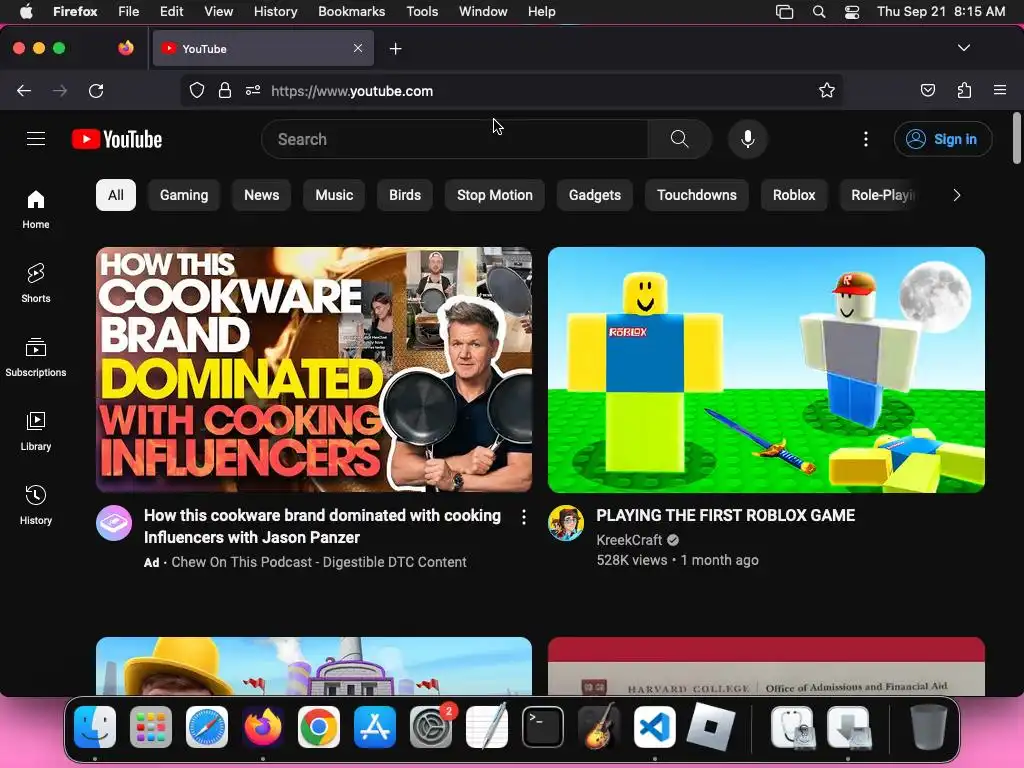Show next category chips with arrow

pos(956,195)
